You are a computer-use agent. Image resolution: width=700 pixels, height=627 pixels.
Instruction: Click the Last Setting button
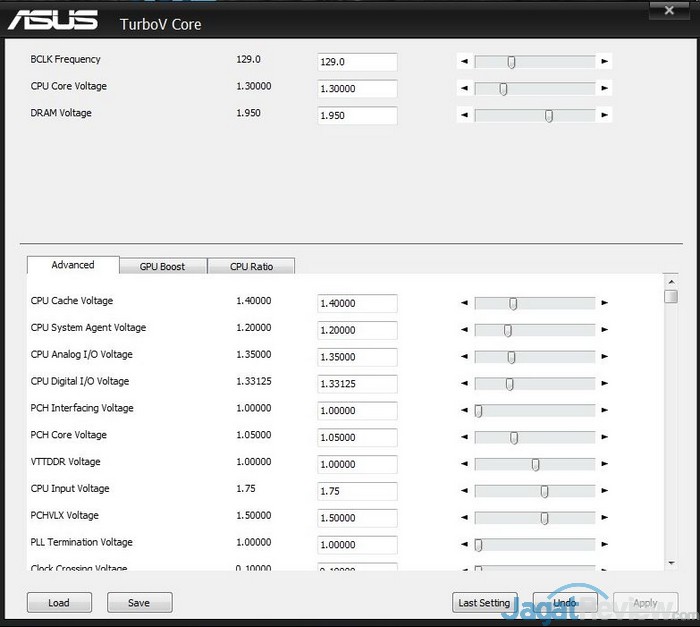[x=484, y=603]
